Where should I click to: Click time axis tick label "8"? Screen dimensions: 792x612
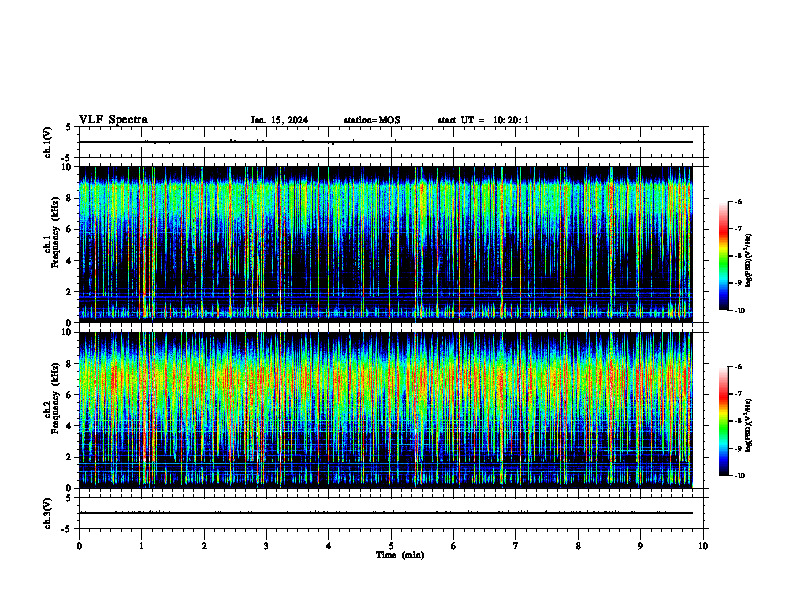[x=578, y=546]
